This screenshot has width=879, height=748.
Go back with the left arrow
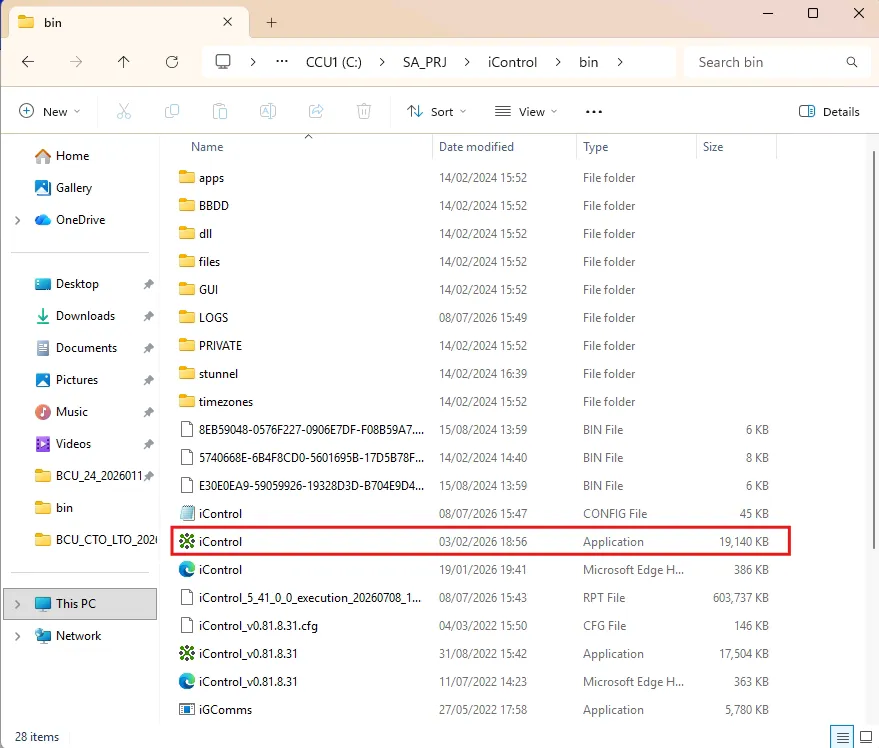27,62
